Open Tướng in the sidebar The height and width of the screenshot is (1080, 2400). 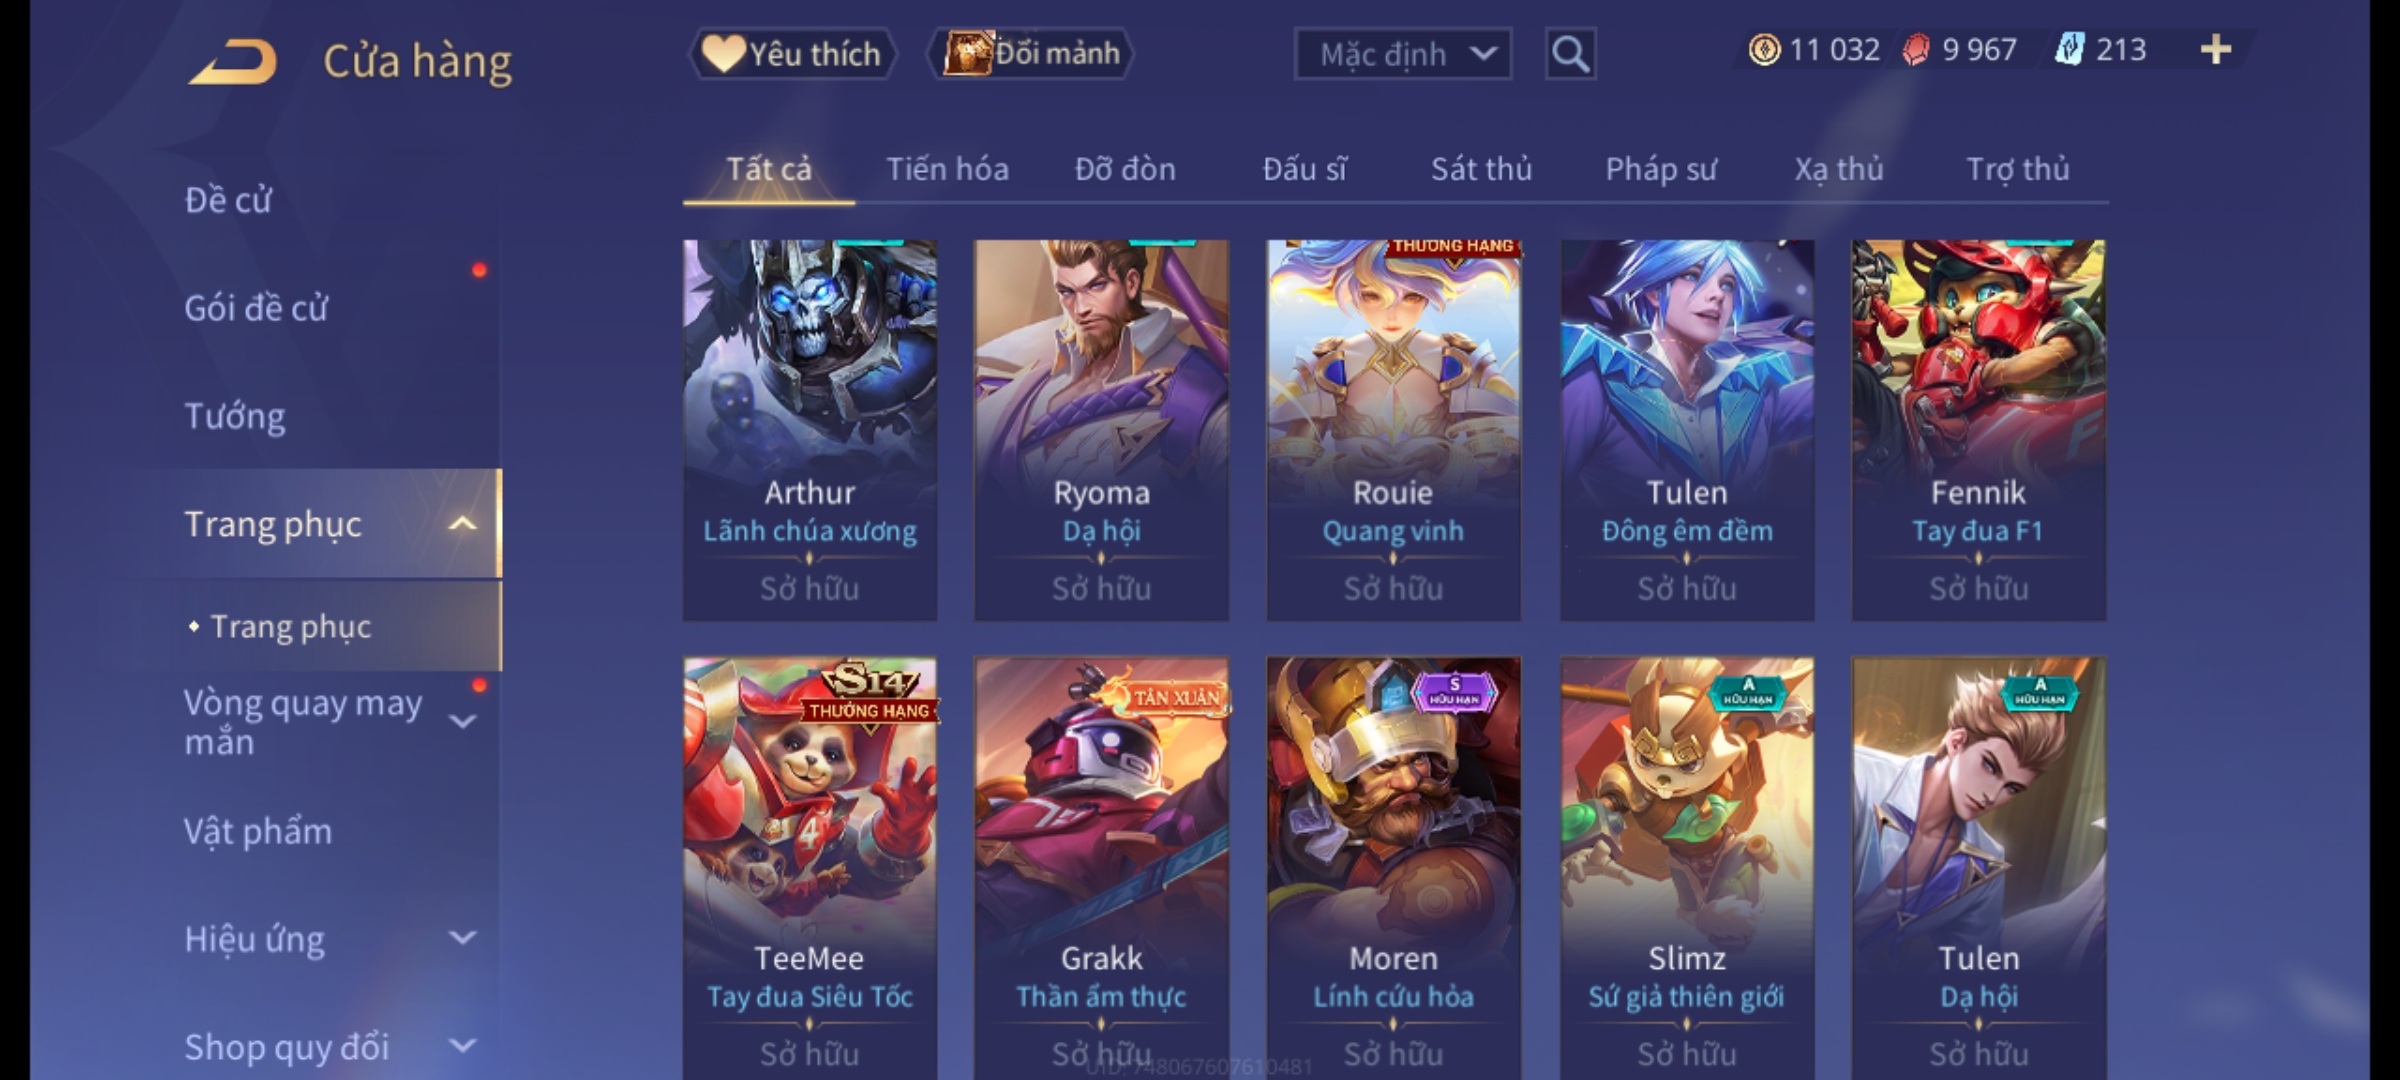click(x=235, y=415)
